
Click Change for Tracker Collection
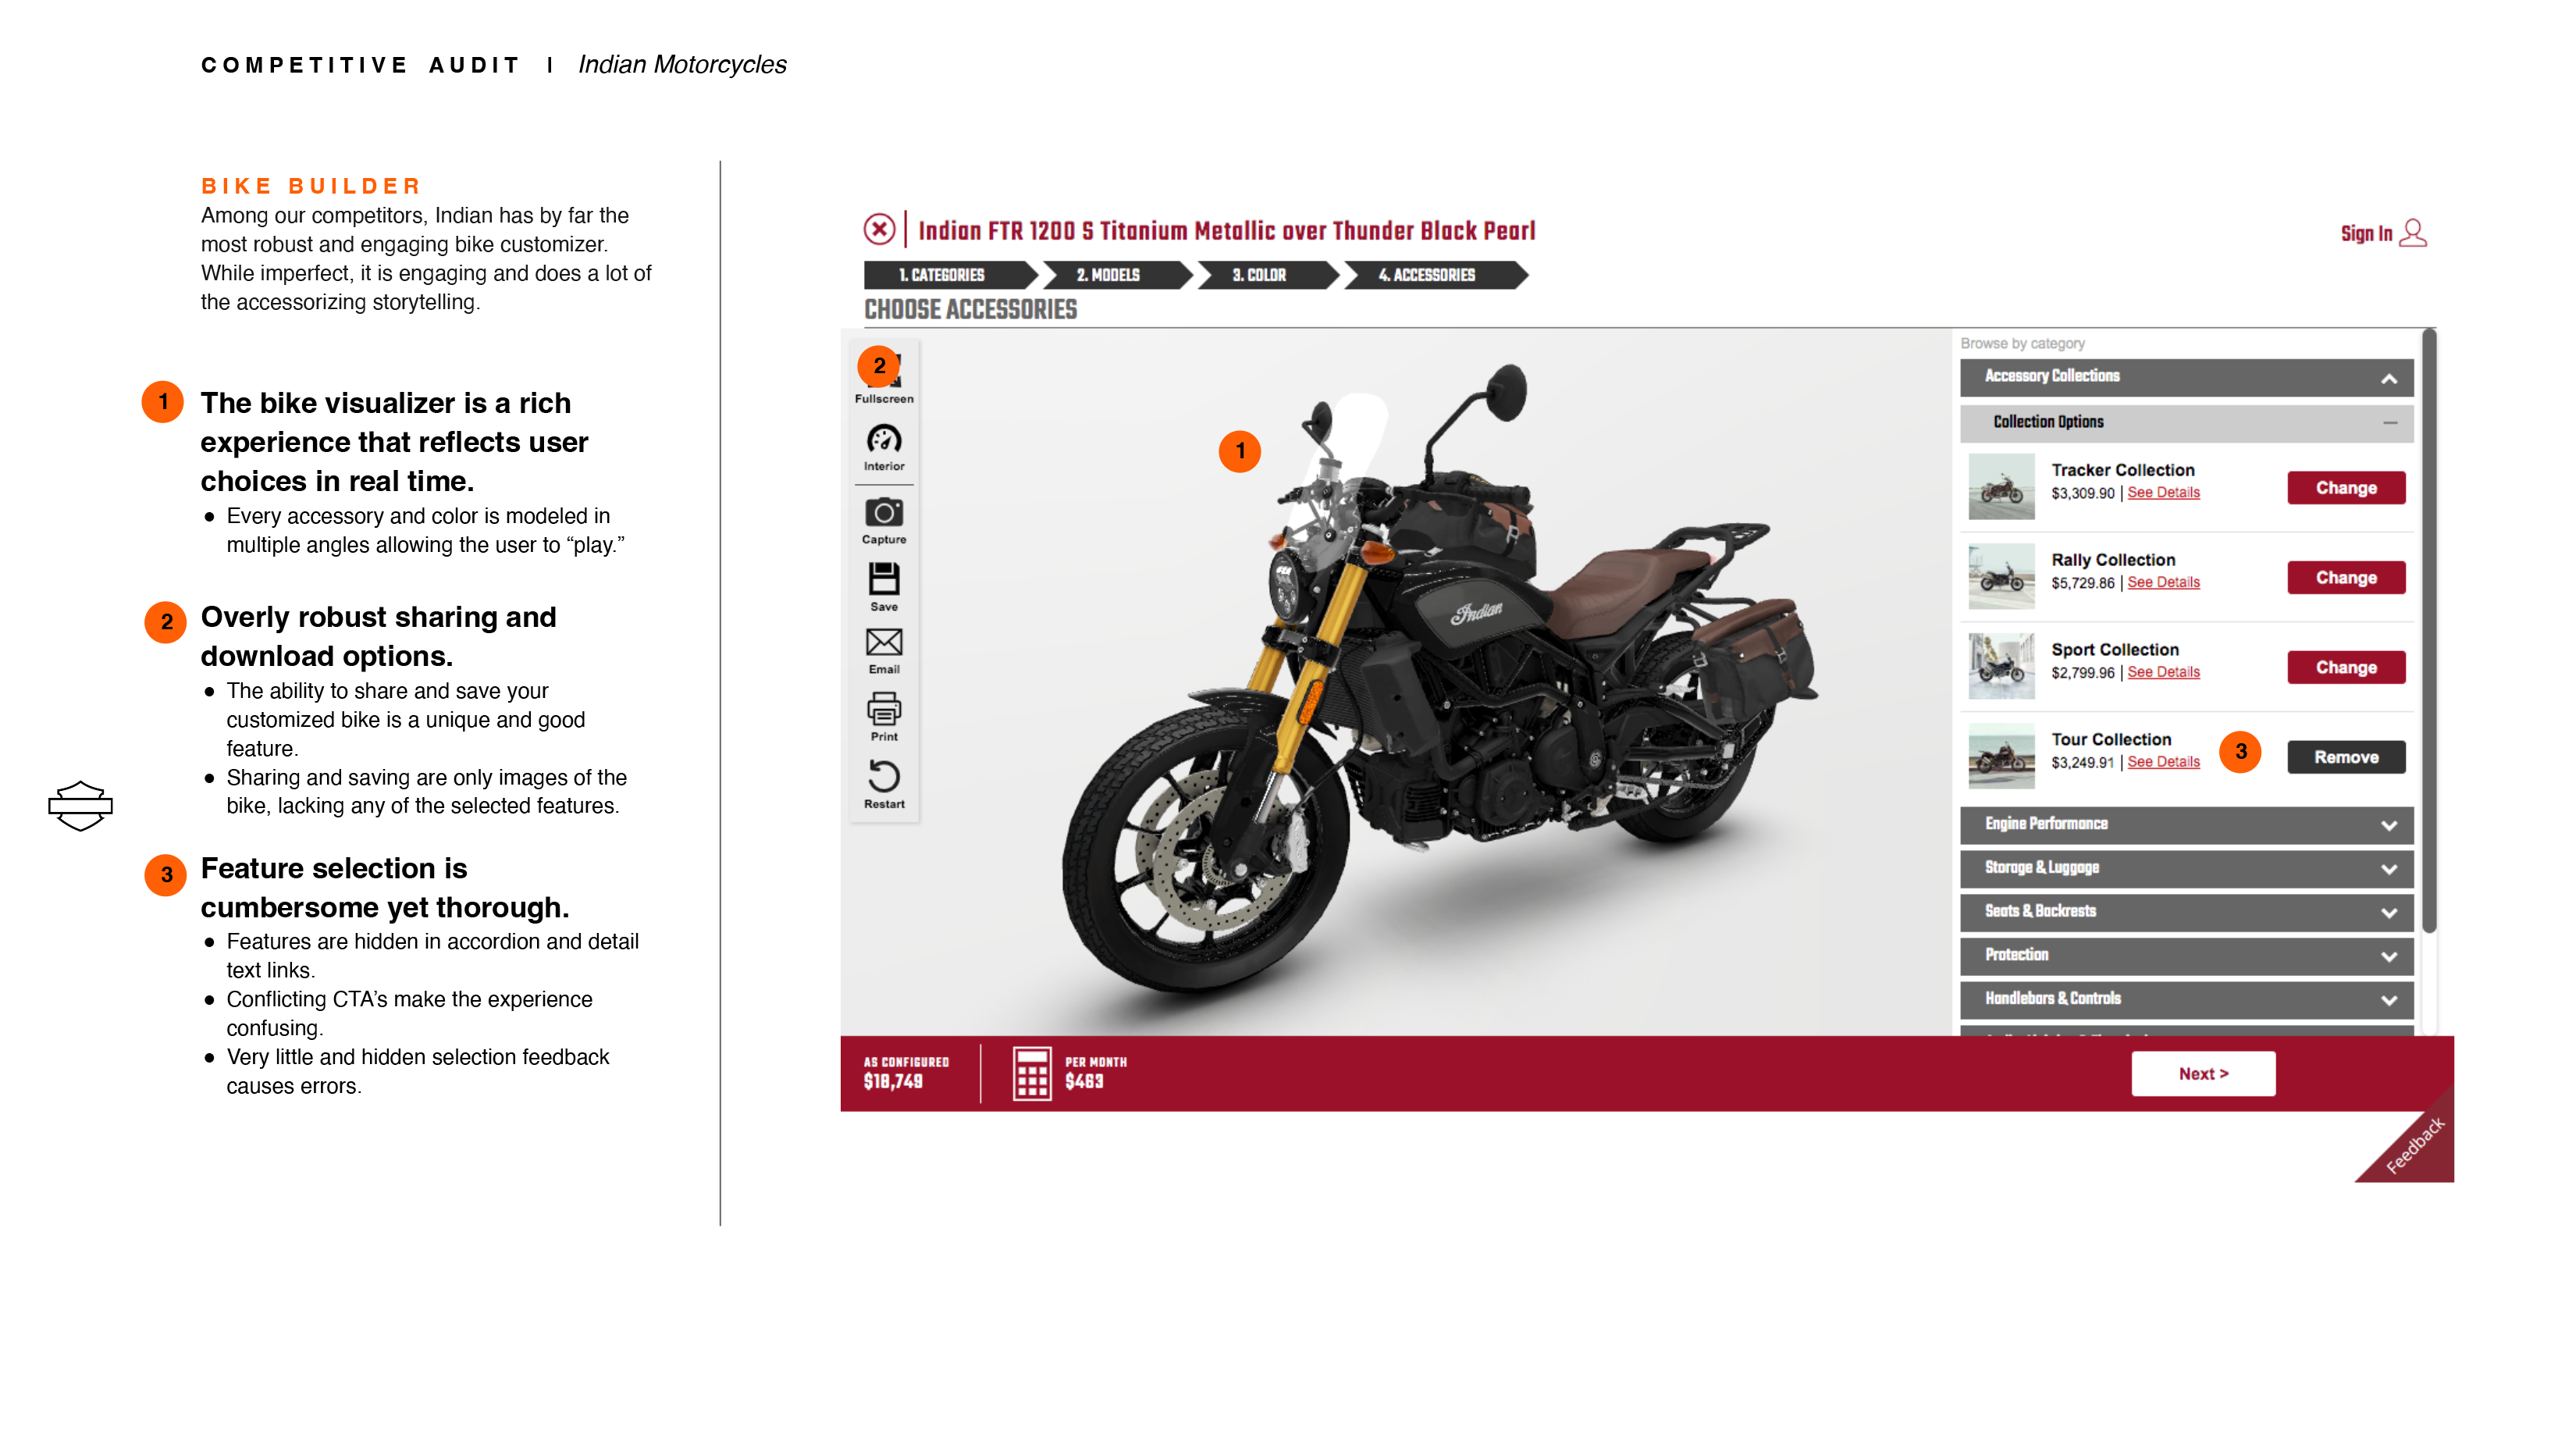[2346, 488]
